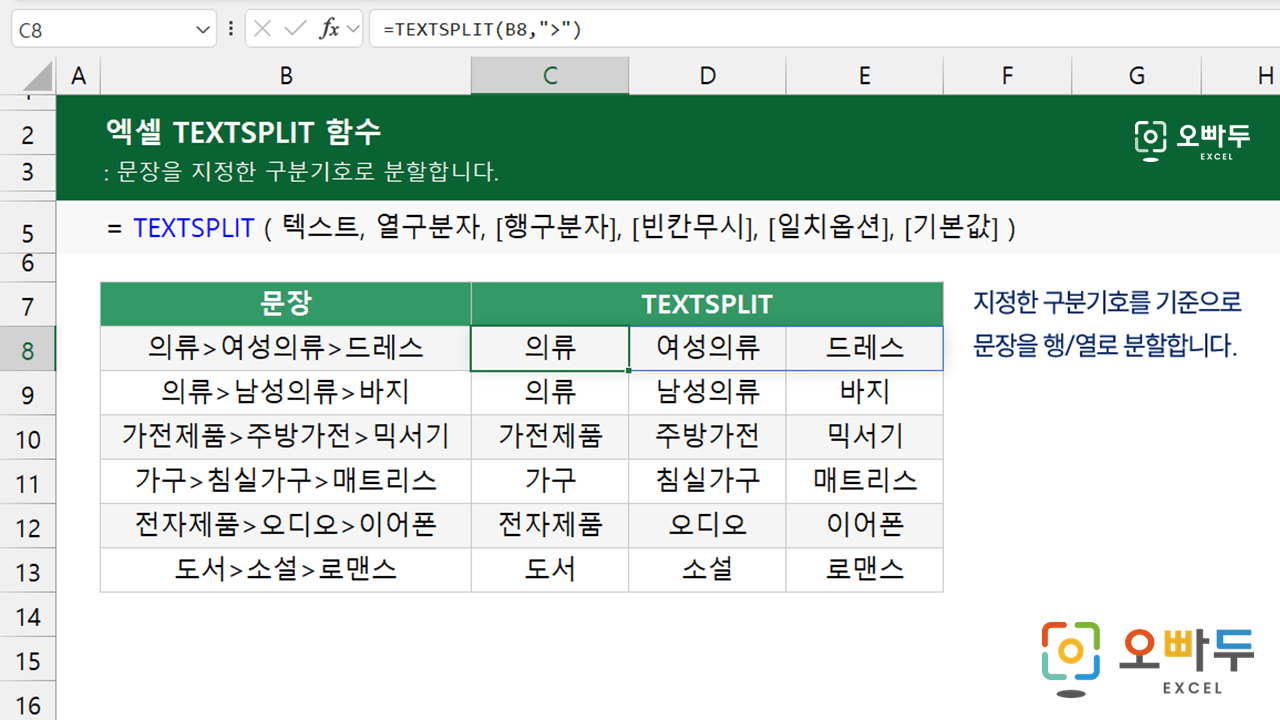Screen dimensions: 1280x720
Task: Select row 10 header
Action: point(28,438)
